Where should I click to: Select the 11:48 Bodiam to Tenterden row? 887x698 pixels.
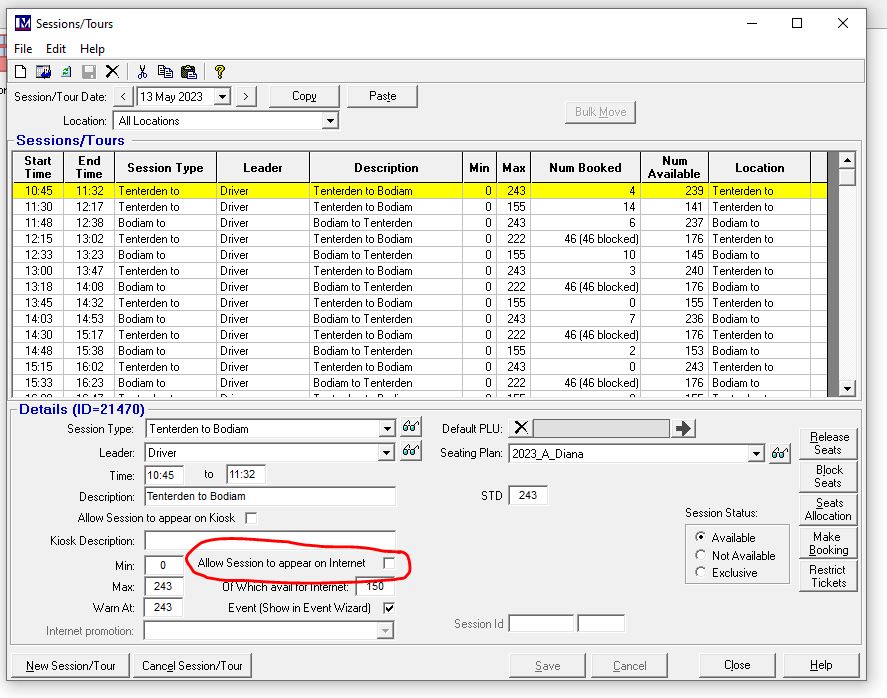419,223
